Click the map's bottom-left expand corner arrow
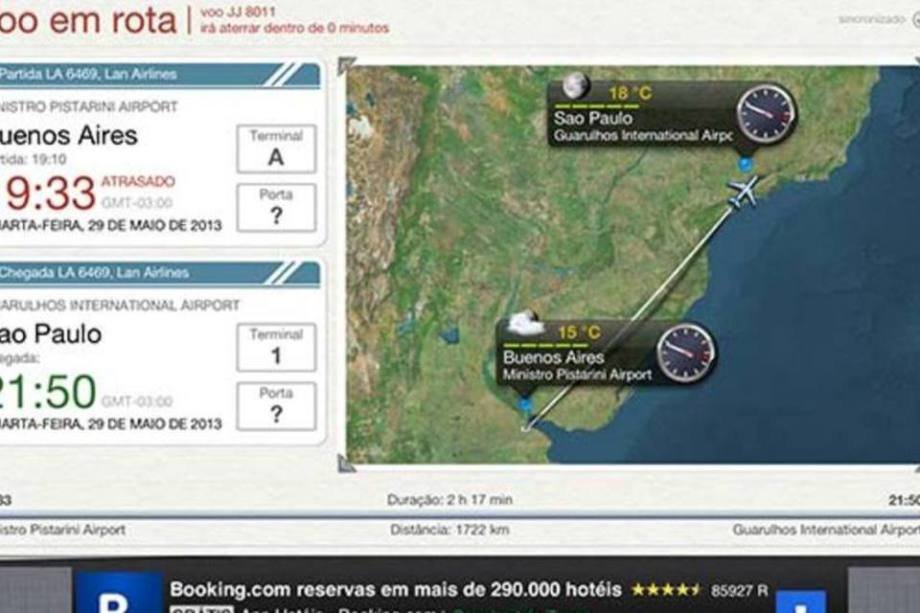The width and height of the screenshot is (920, 613). click(347, 463)
